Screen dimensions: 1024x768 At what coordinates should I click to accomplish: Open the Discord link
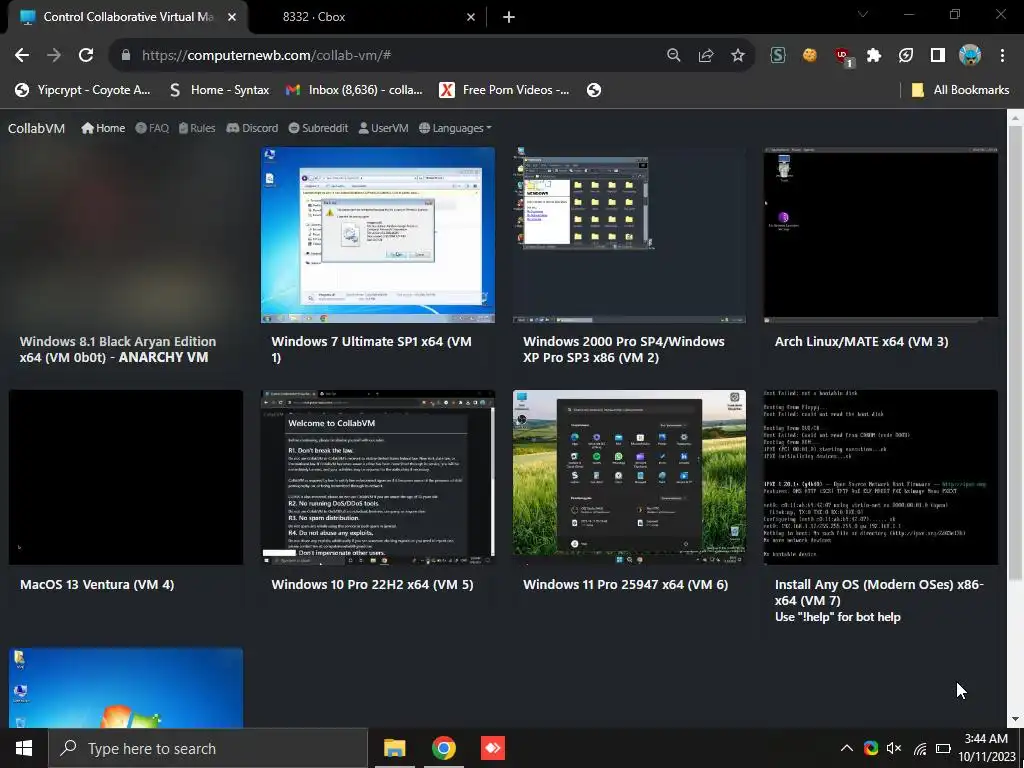[x=252, y=128]
